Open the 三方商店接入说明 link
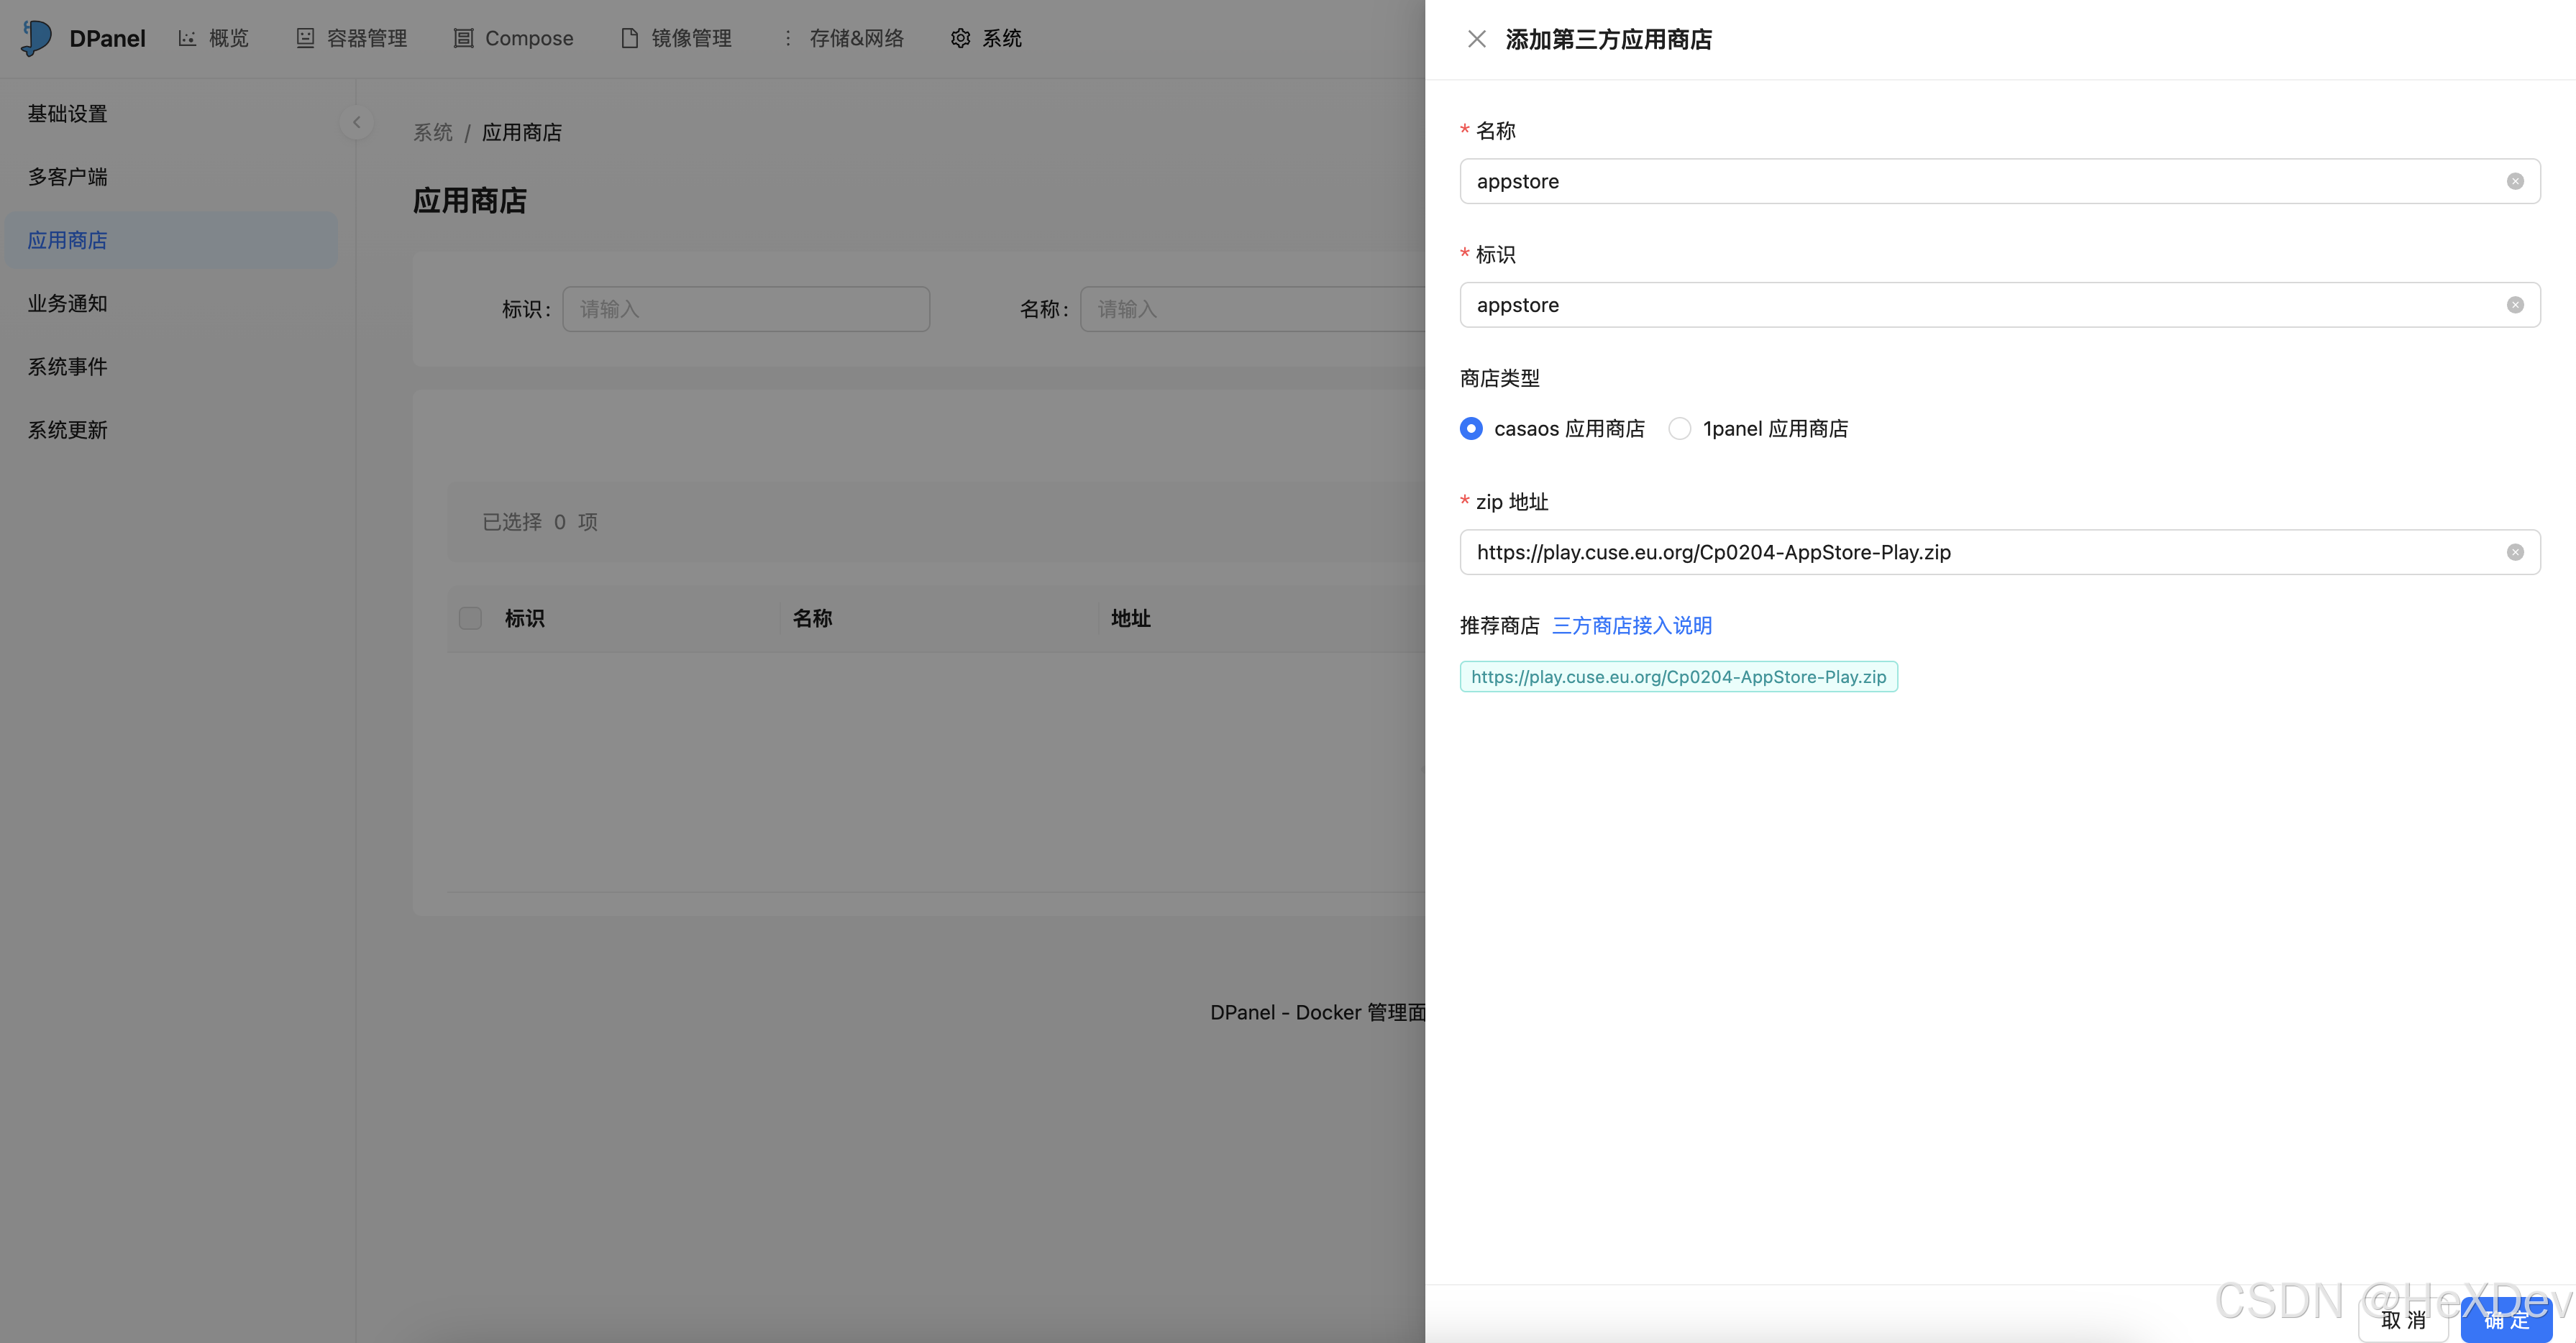This screenshot has width=2576, height=1343. (x=1632, y=626)
